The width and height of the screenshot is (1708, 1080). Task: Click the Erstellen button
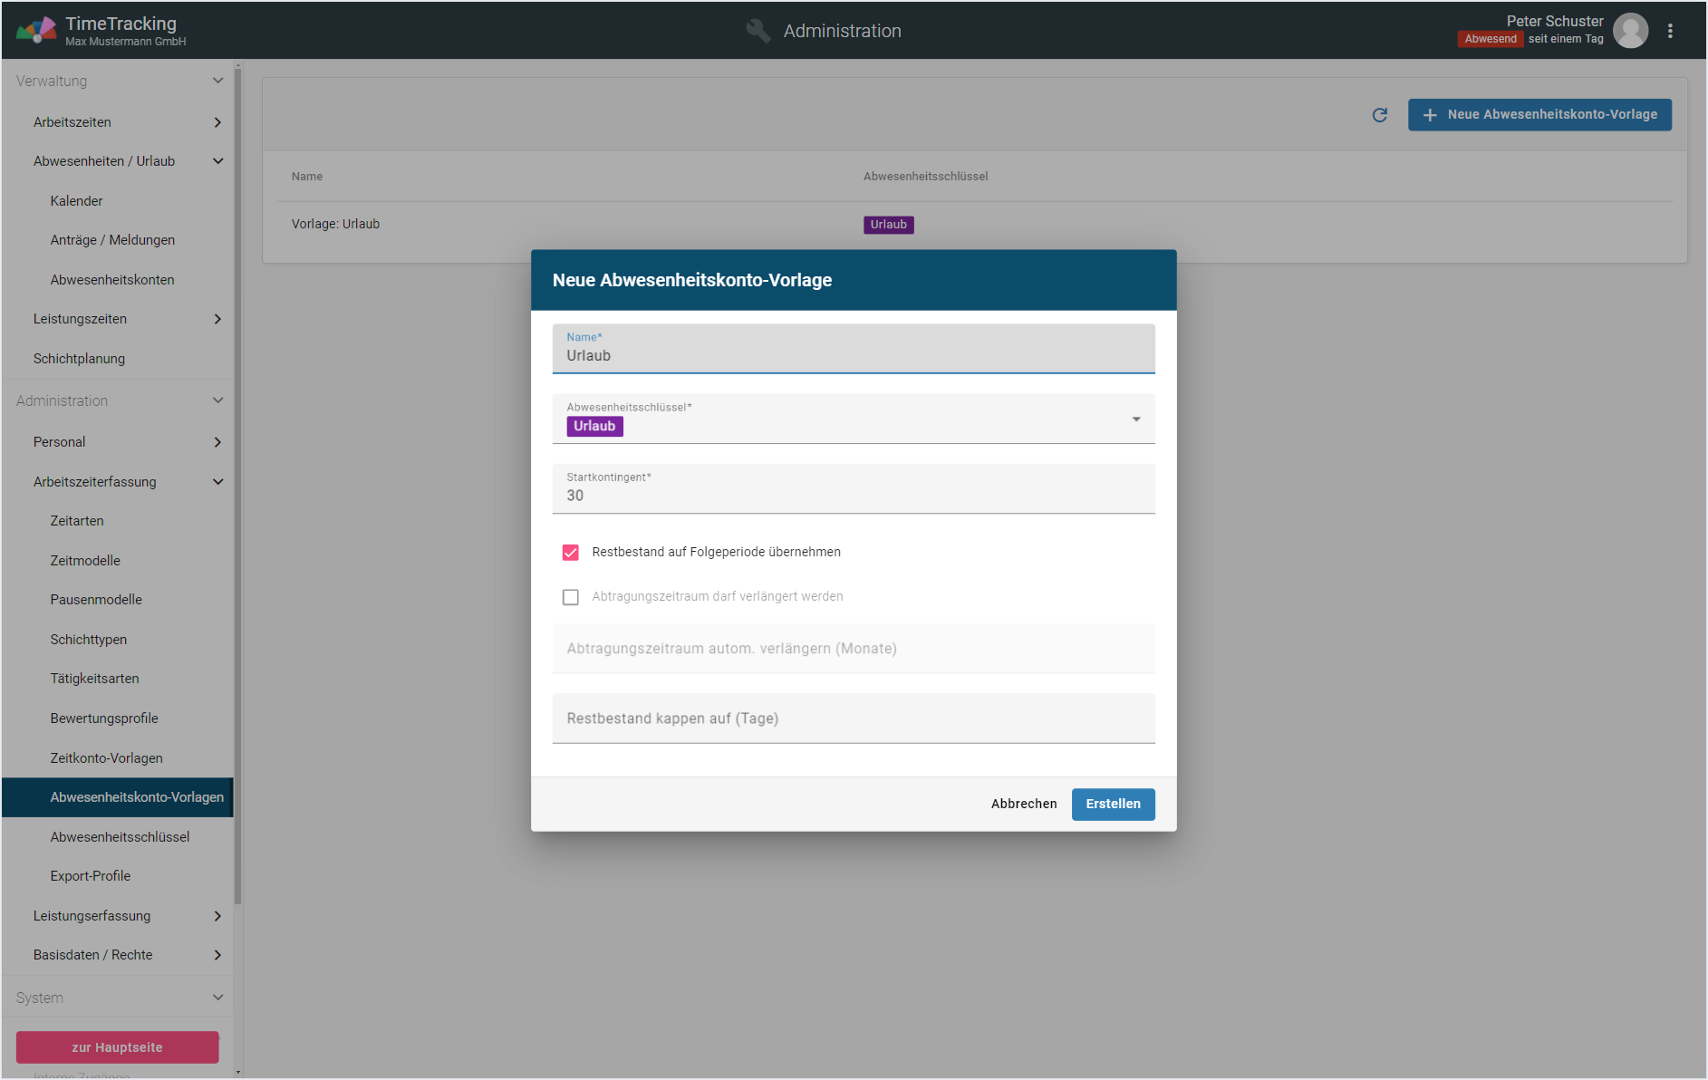1112,804
